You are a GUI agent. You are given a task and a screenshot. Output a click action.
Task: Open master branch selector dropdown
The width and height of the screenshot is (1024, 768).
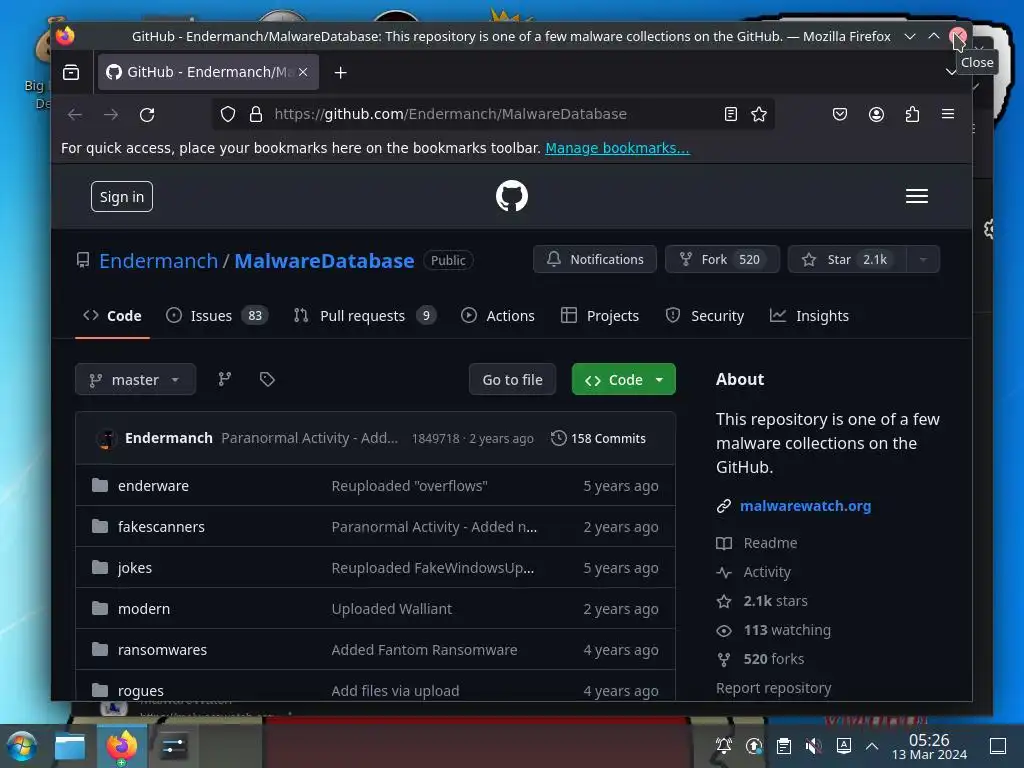tap(135, 379)
